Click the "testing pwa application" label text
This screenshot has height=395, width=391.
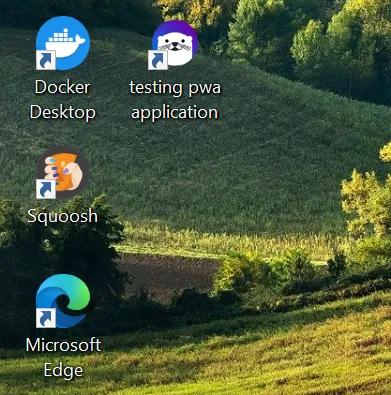[175, 100]
